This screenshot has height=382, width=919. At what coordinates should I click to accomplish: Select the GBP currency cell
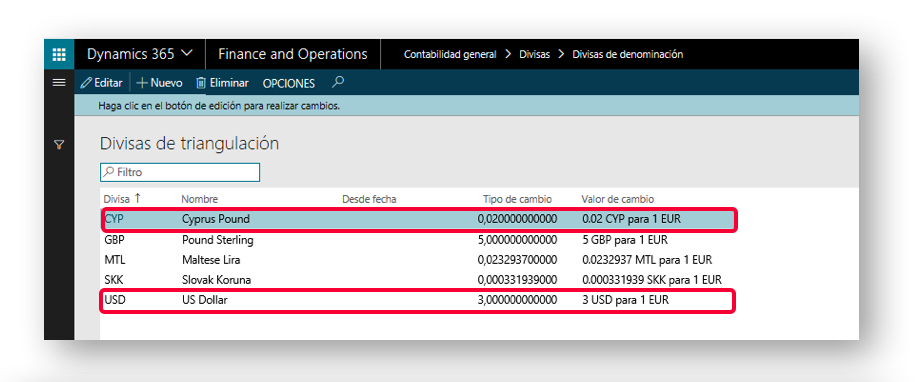[x=114, y=240]
